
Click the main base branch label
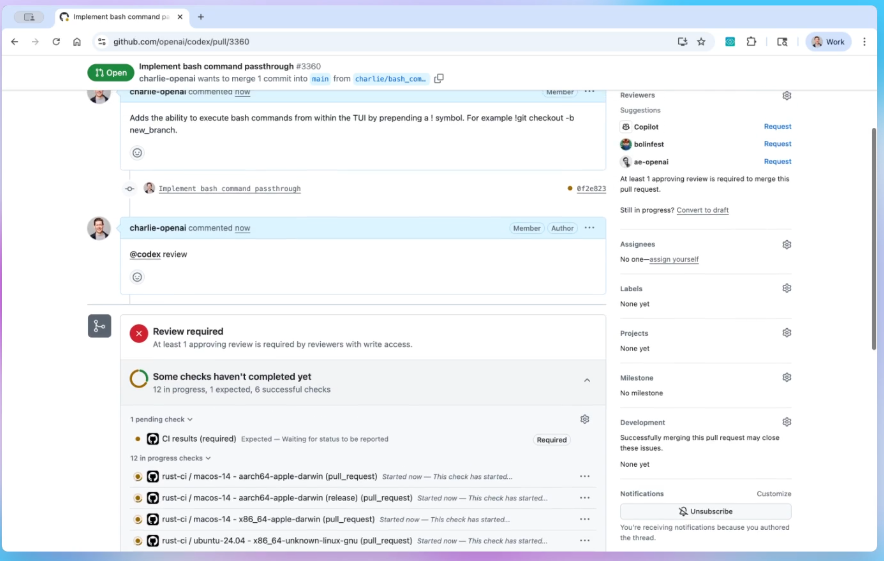pyautogui.click(x=320, y=79)
